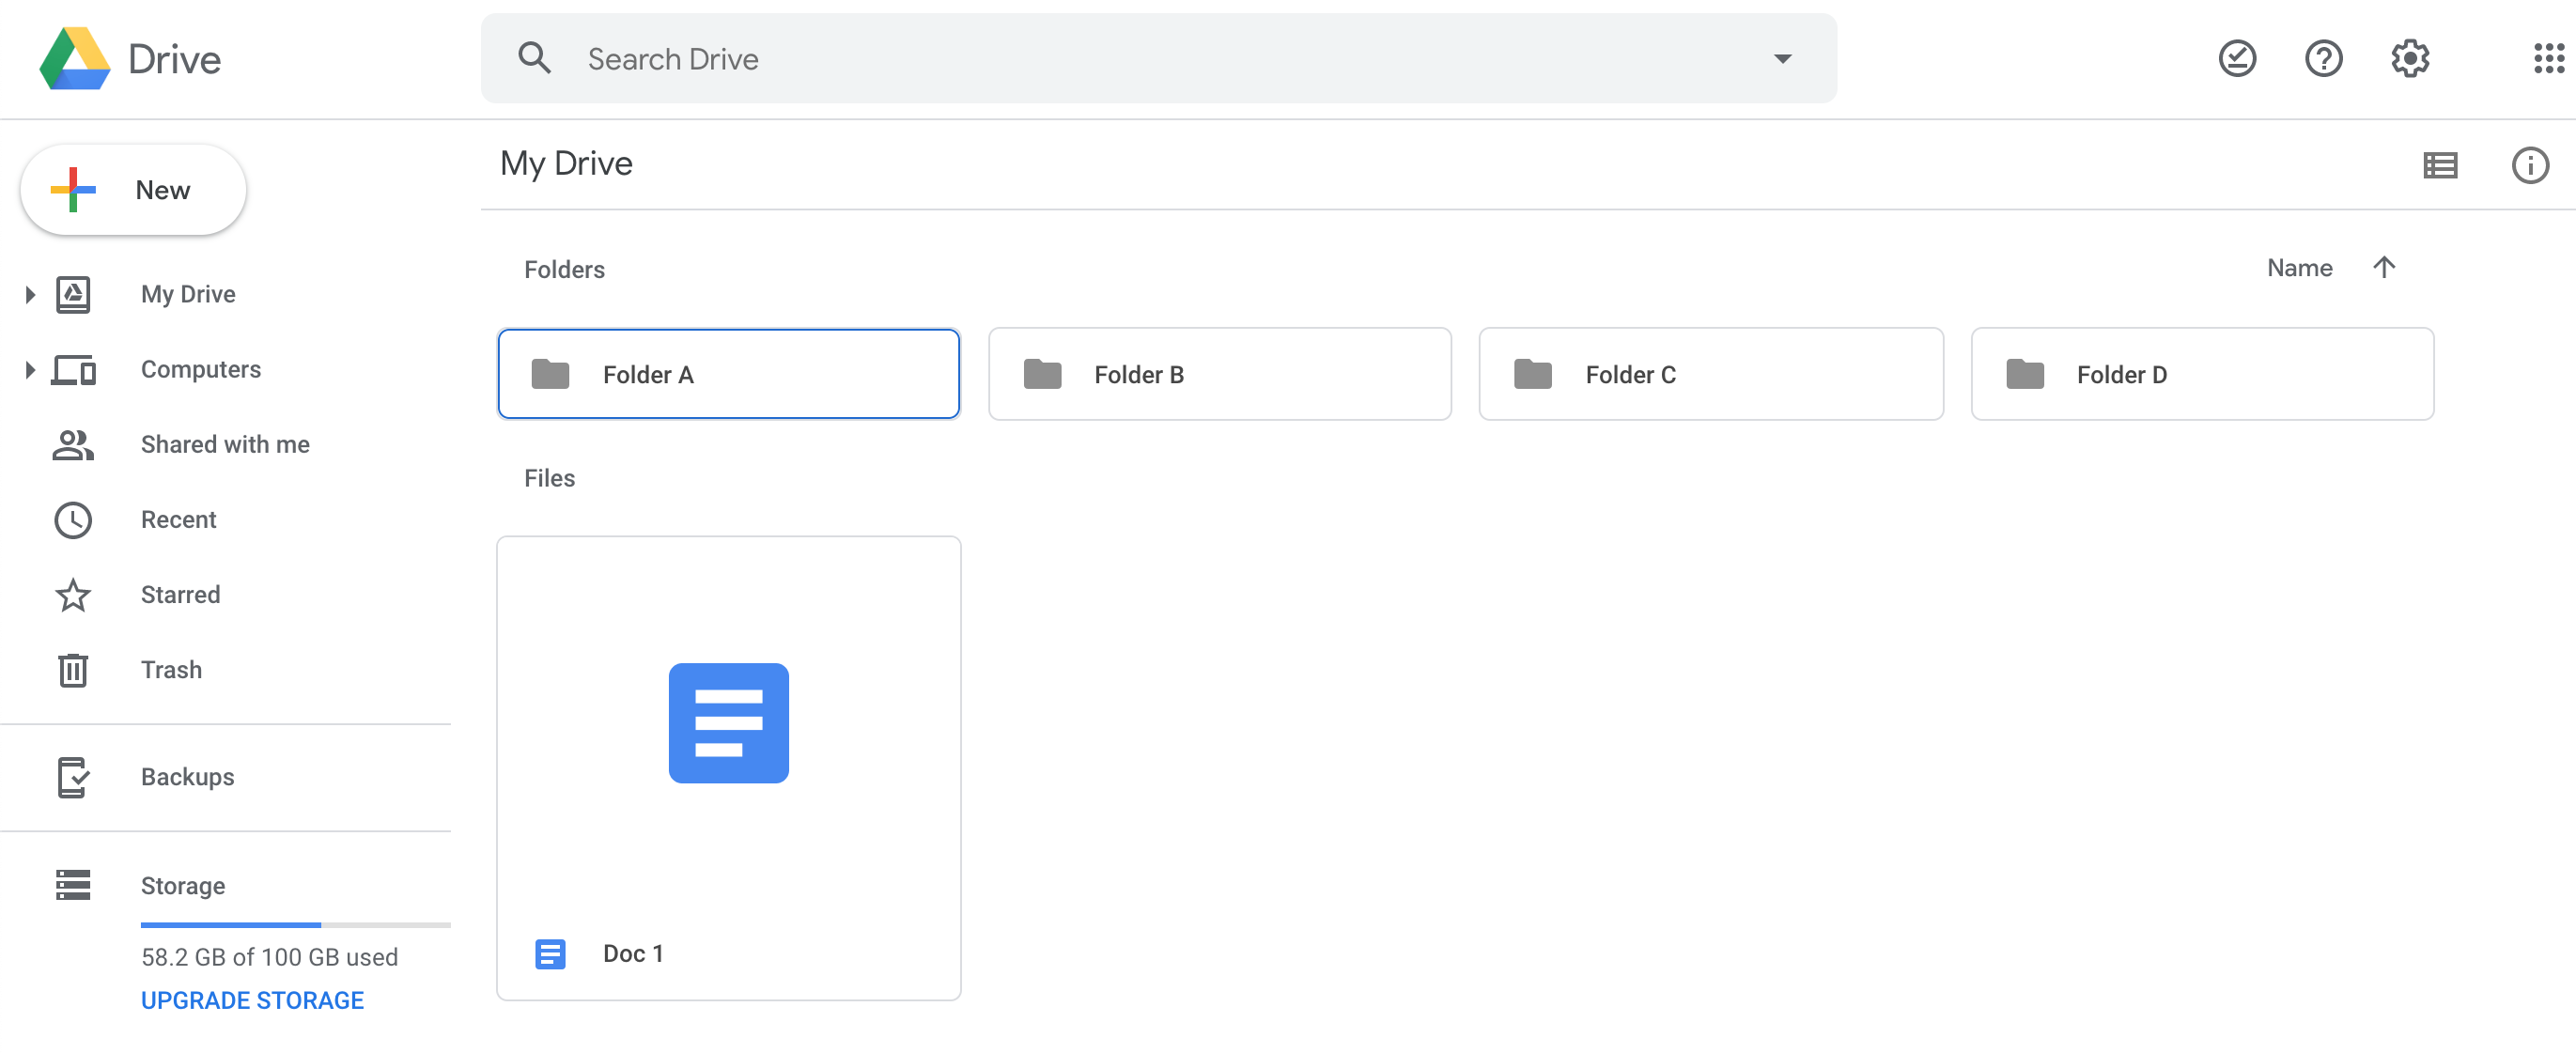Open the Settings gear menu
The width and height of the screenshot is (2576, 1053).
2410,59
